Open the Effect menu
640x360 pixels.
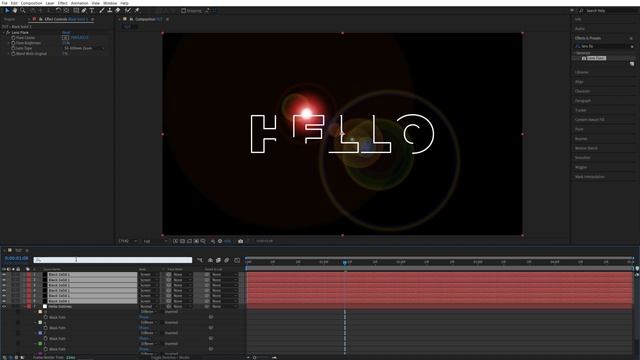[x=62, y=3]
